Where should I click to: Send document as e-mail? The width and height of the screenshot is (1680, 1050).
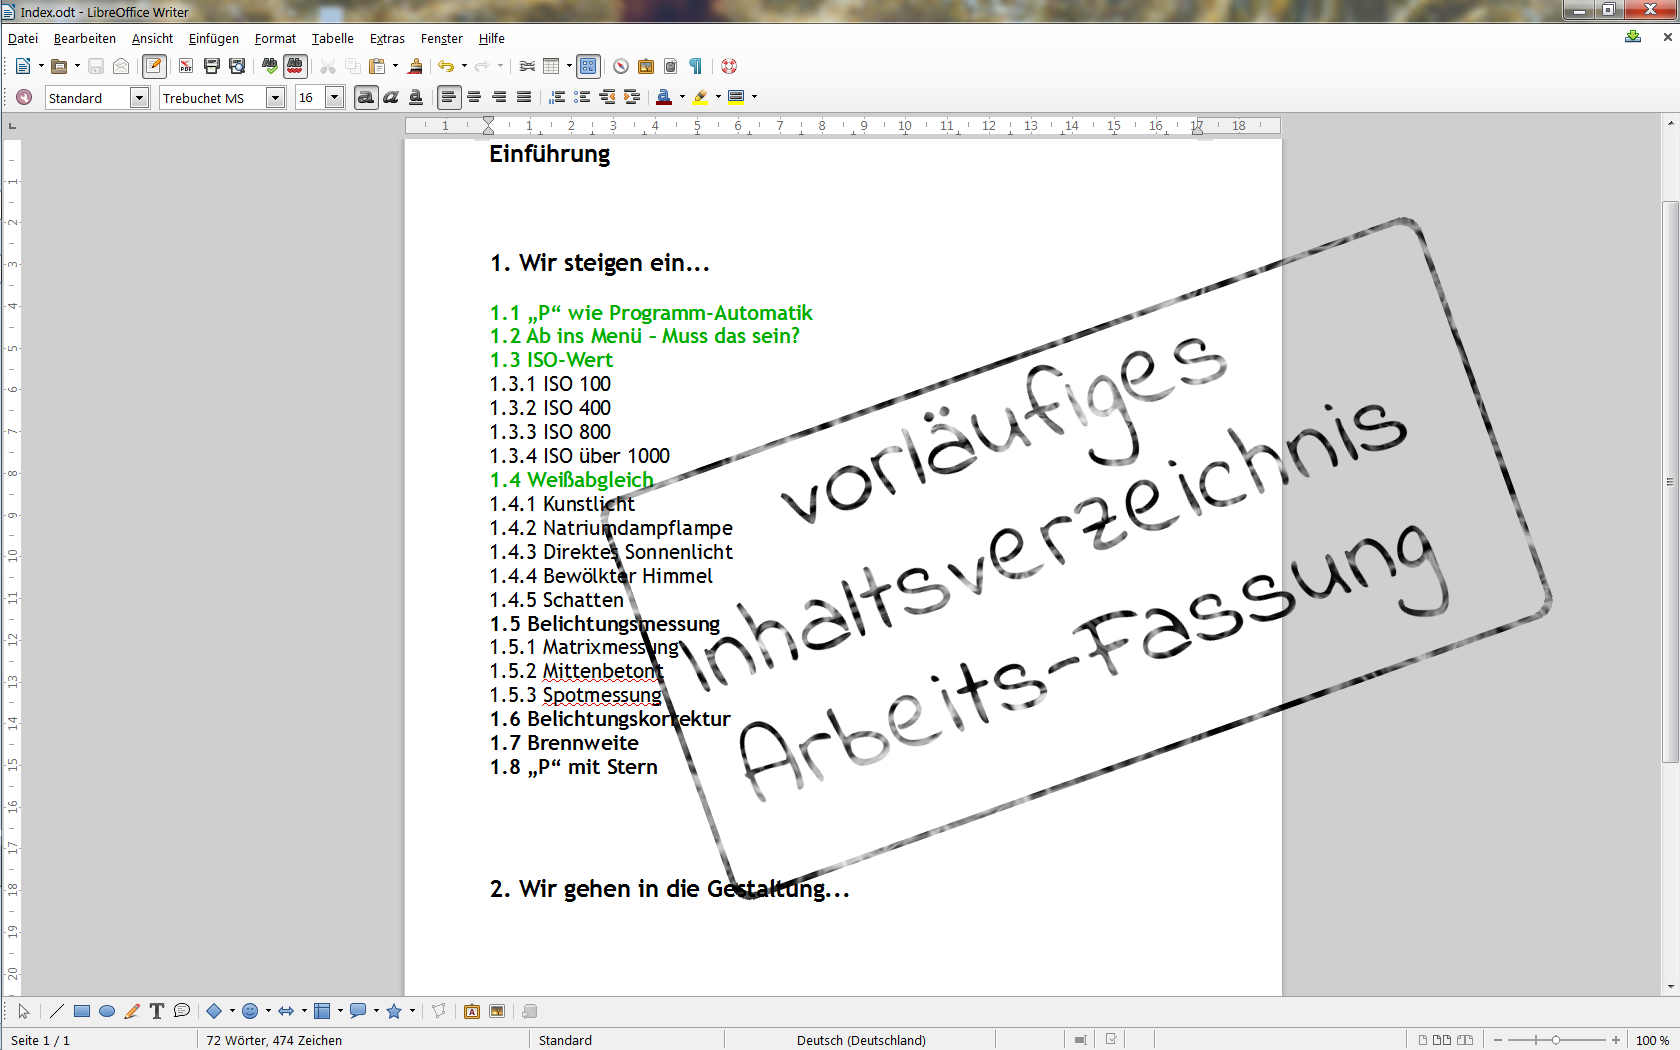(121, 66)
